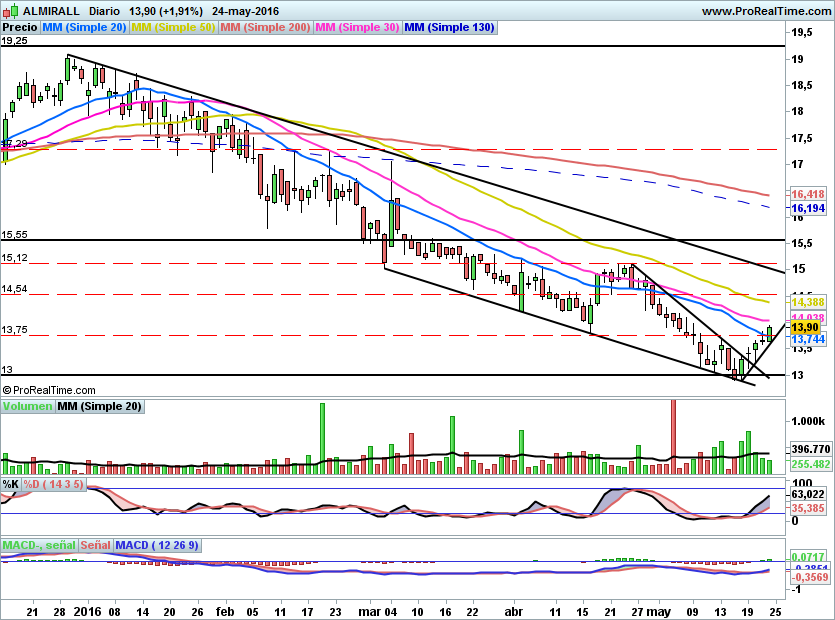Click the 27 may marker on time axis
This screenshot has width=835, height=620.
pos(651,612)
